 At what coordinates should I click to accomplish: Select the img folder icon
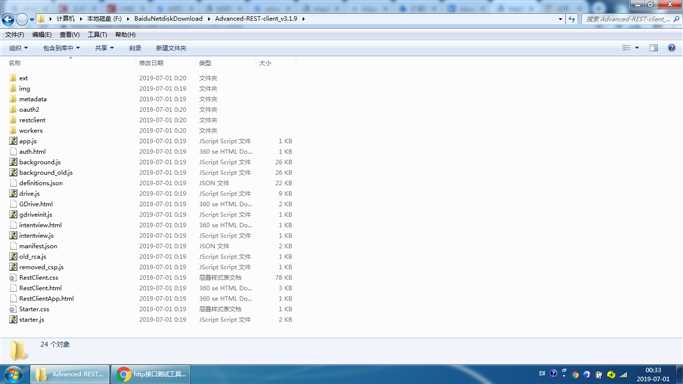coord(13,88)
